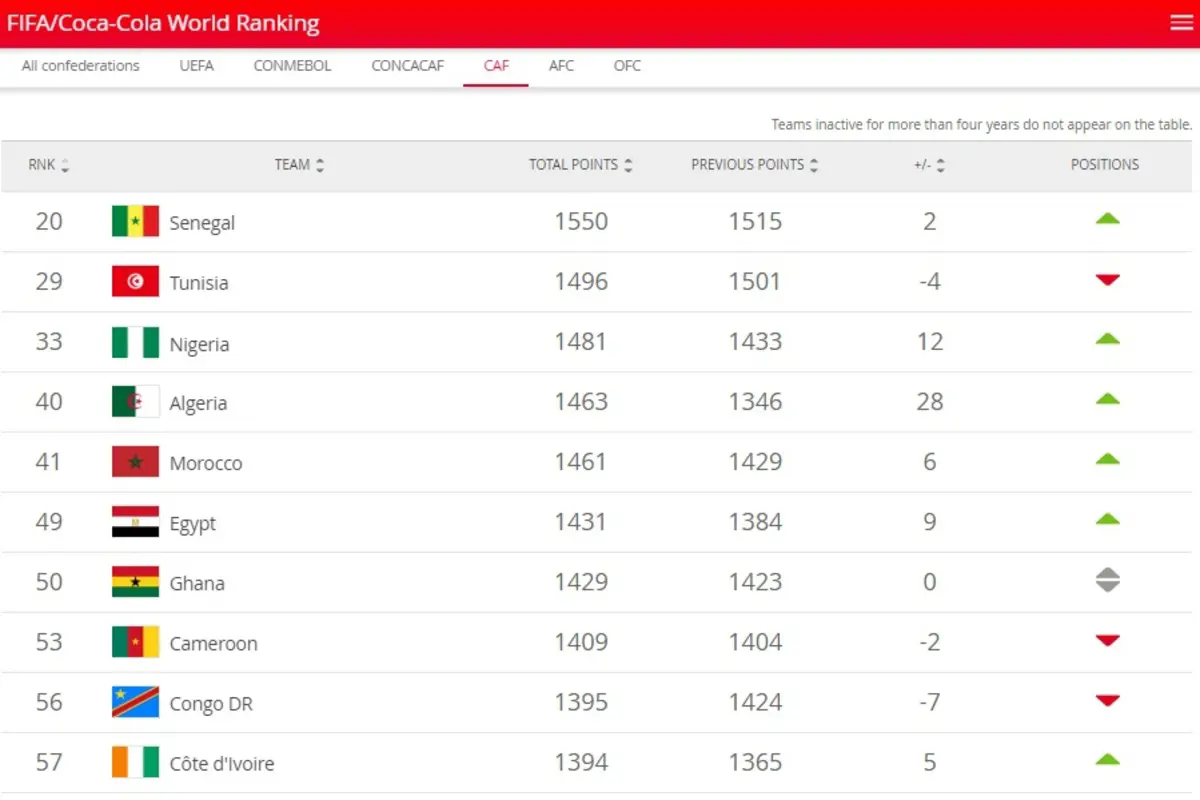The height and width of the screenshot is (800, 1200).
Task: Sort table by TEAM column
Action: coord(300,165)
